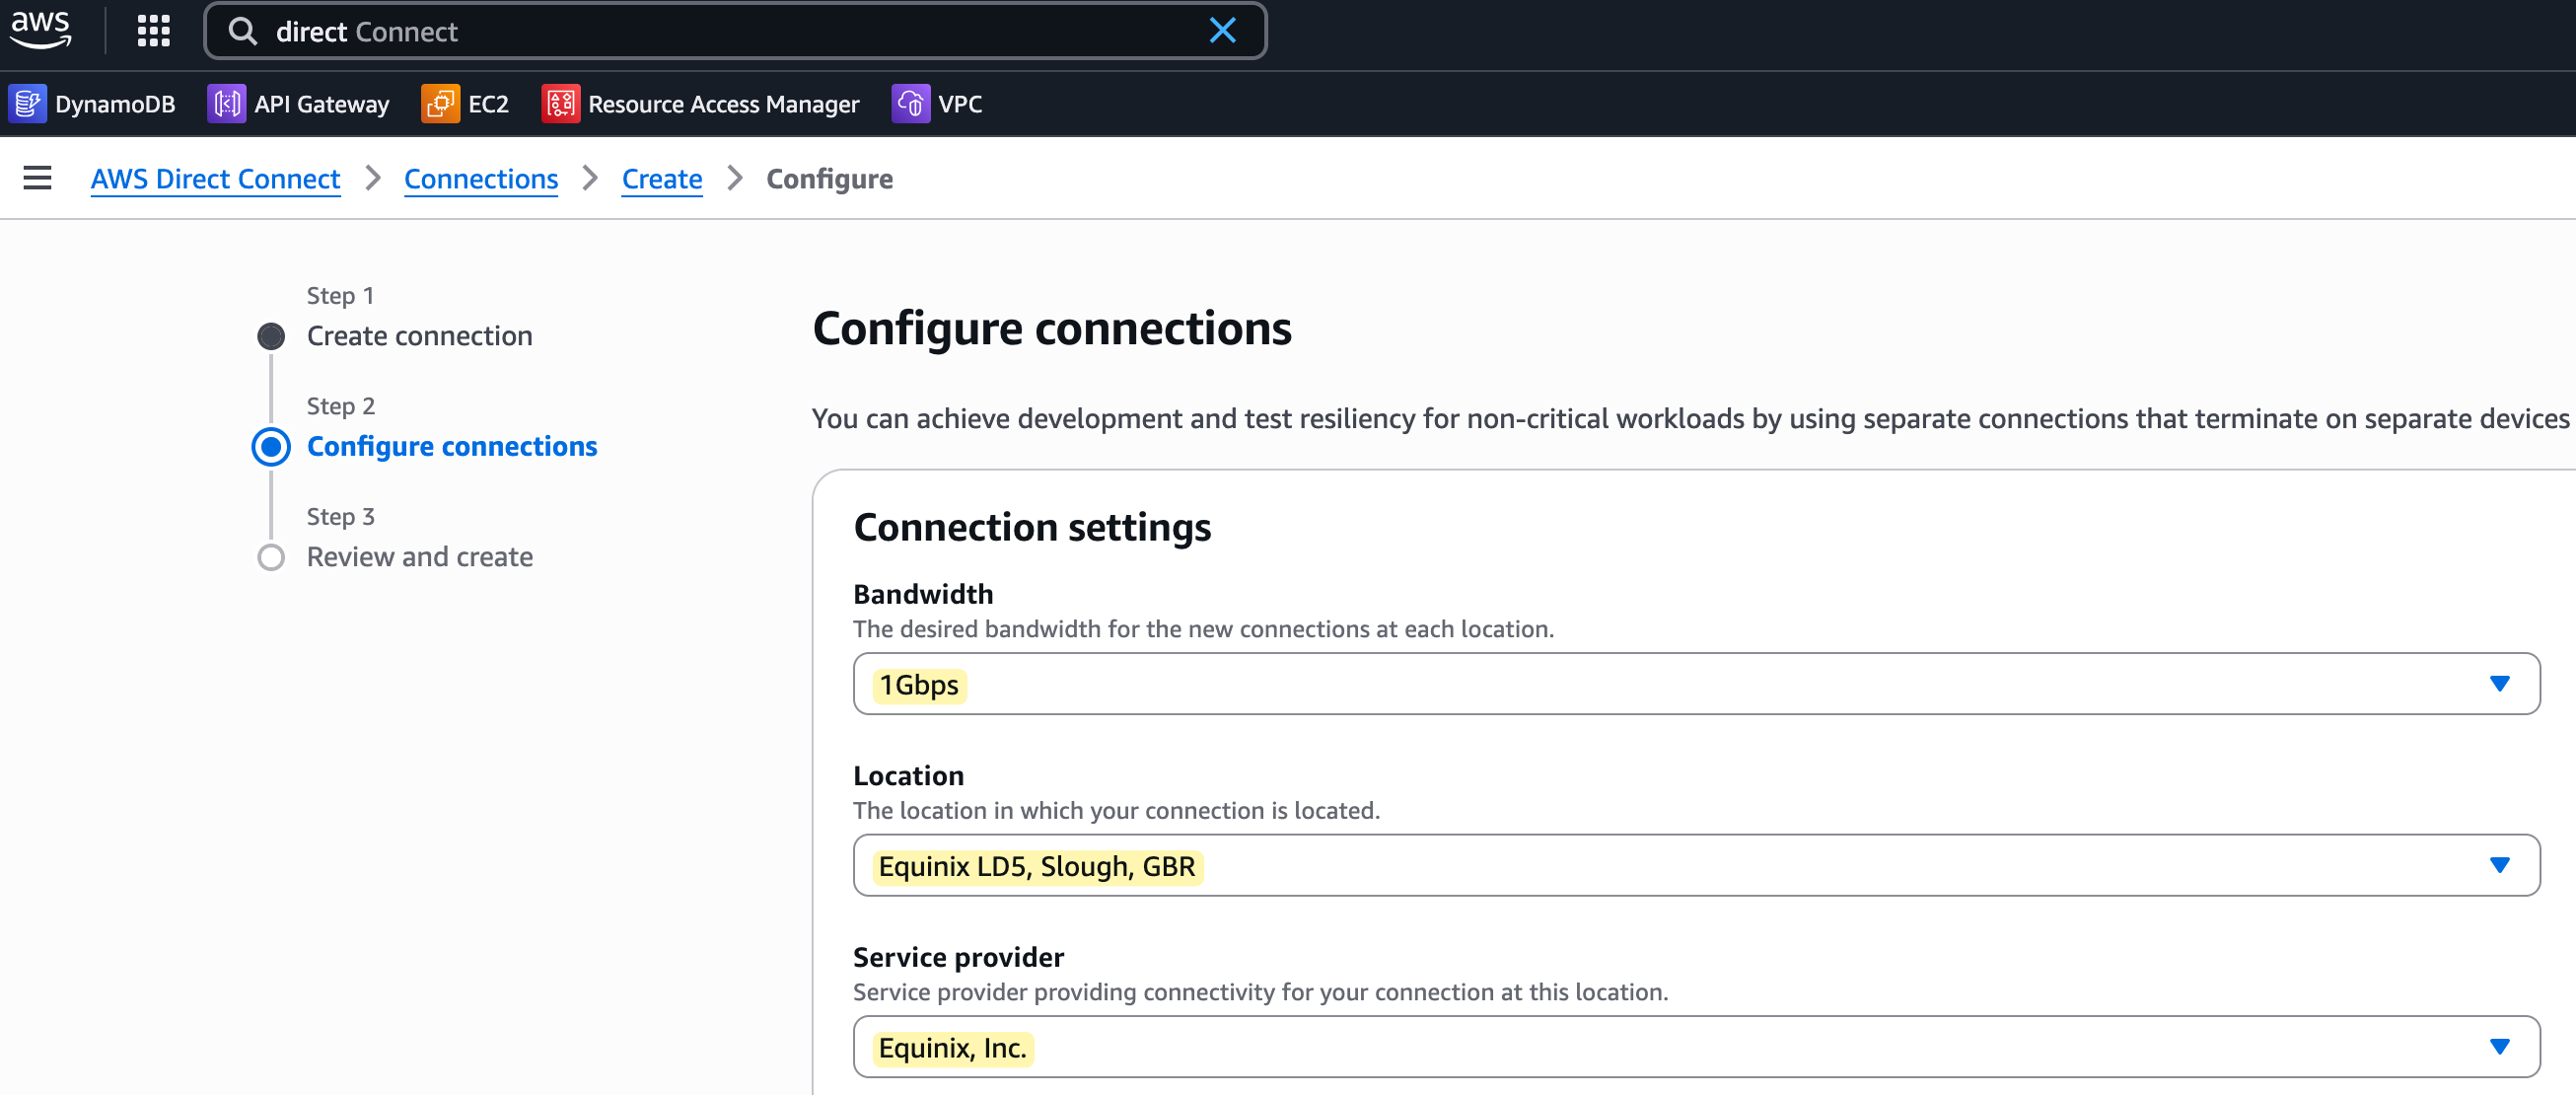Open the Bandwidth dropdown showing 1Gbps
The width and height of the screenshot is (2576, 1095).
pyautogui.click(x=1696, y=684)
